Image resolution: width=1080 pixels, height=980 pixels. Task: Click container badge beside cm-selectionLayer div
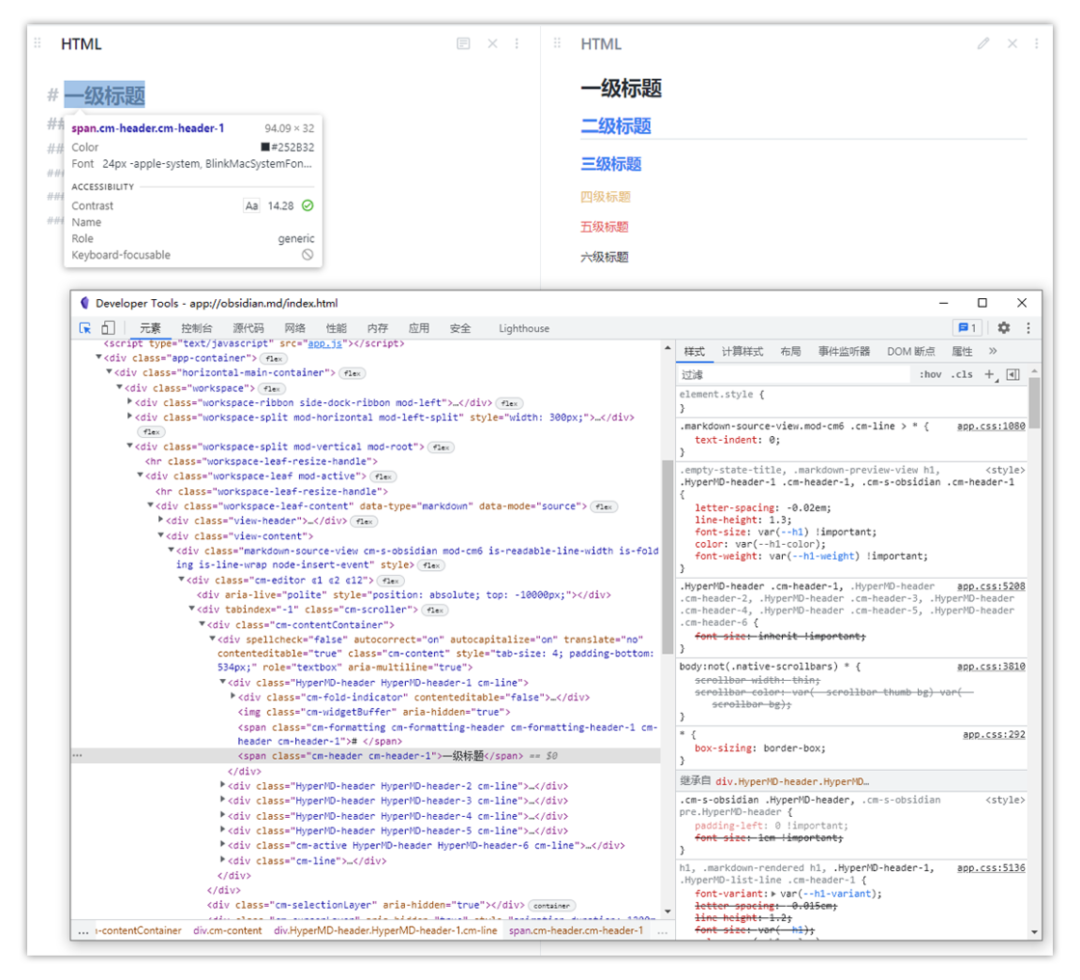552,906
